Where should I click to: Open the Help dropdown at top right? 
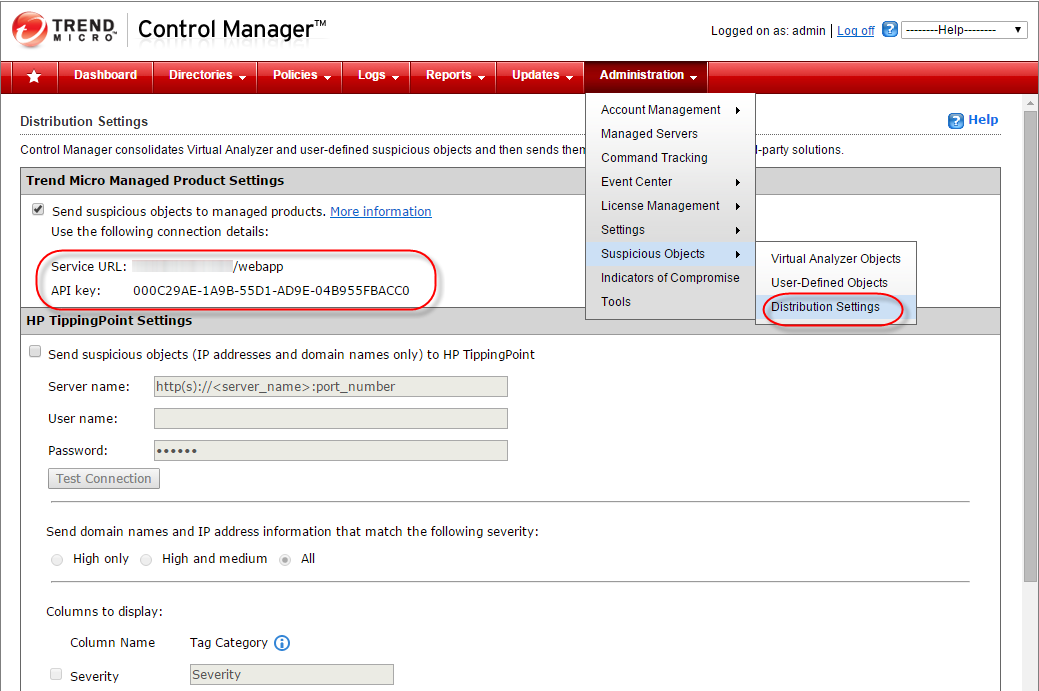[x=964, y=30]
